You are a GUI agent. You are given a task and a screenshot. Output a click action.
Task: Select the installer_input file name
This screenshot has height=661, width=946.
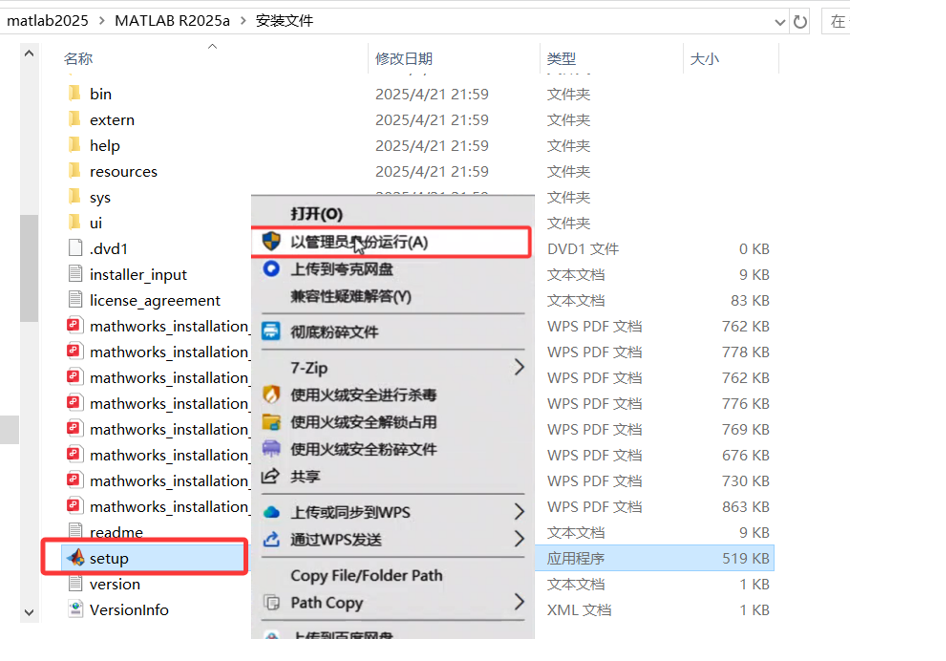coord(138,274)
